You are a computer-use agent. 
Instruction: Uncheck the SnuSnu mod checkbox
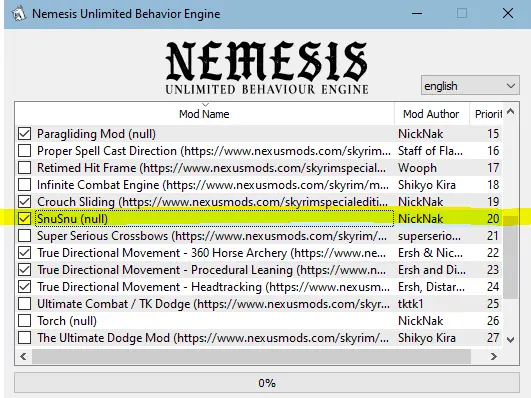(24, 218)
